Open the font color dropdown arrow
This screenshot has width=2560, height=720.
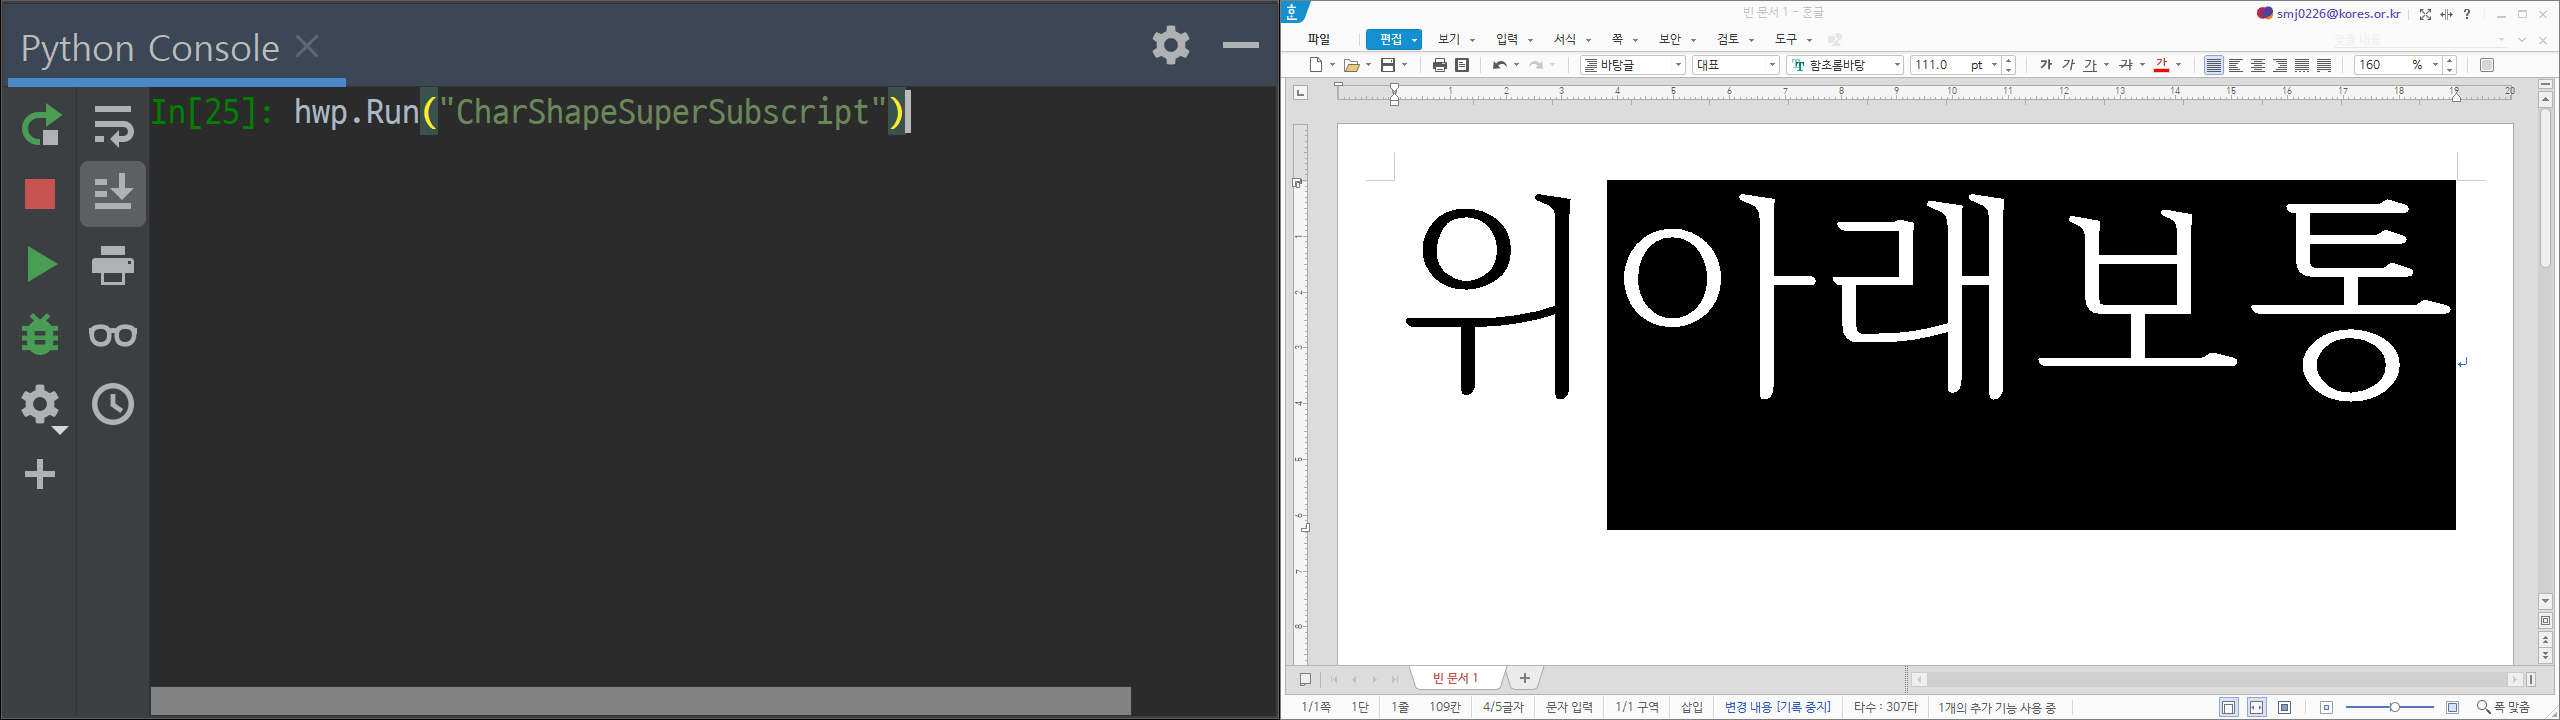(2179, 65)
